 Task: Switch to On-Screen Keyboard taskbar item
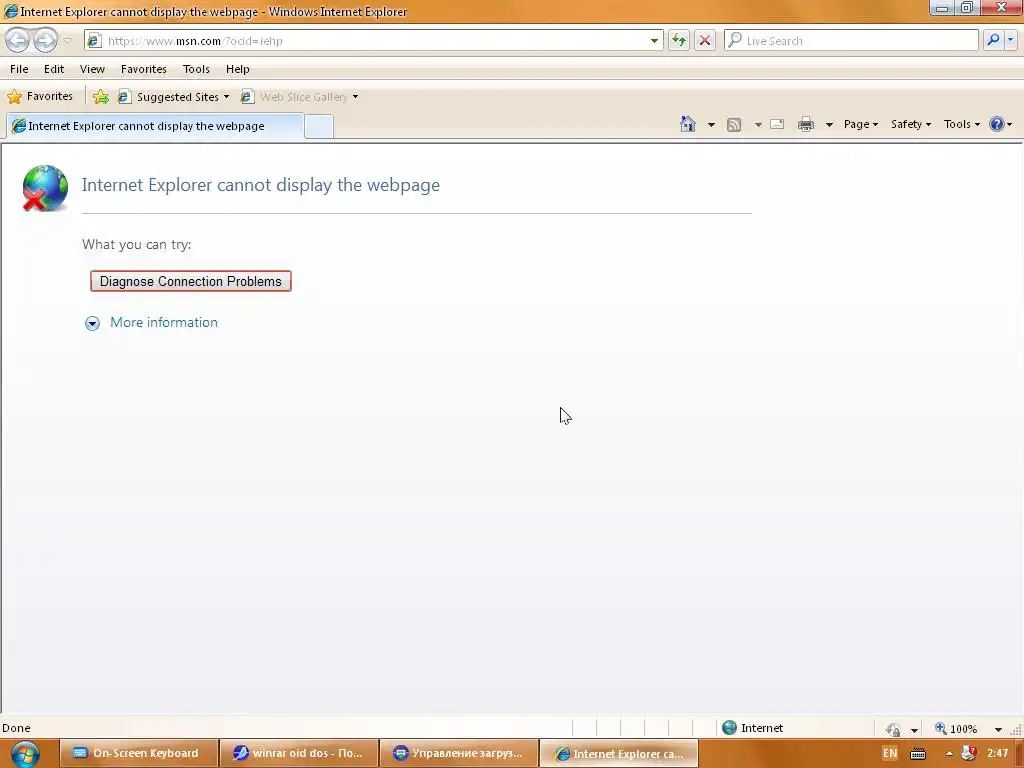coord(138,753)
